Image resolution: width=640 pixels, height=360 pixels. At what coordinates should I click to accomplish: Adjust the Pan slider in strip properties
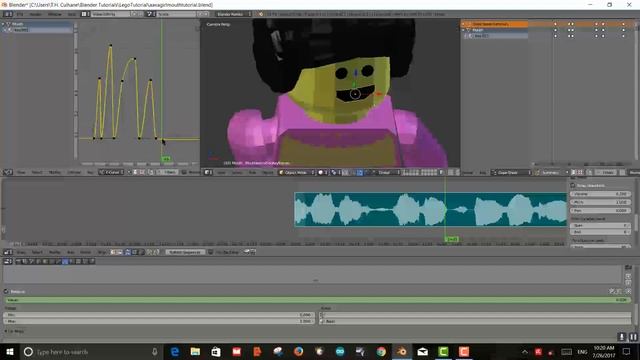(600, 210)
